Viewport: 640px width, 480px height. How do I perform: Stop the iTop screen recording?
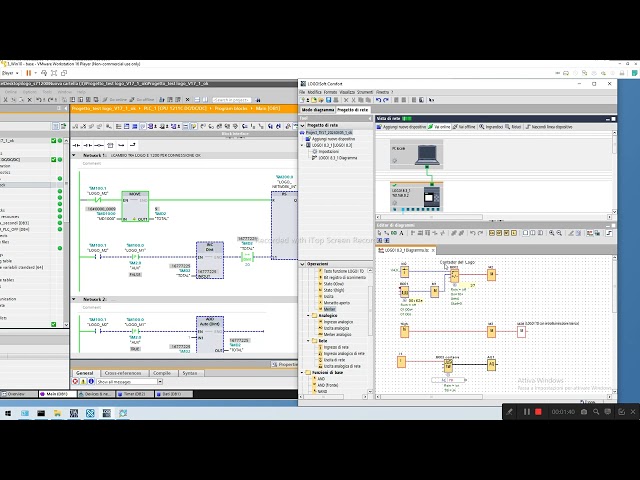click(538, 412)
